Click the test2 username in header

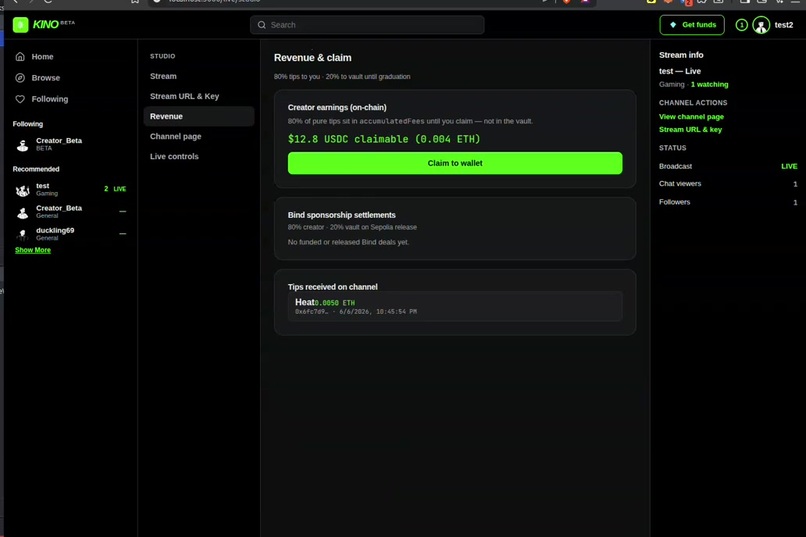tap(783, 25)
